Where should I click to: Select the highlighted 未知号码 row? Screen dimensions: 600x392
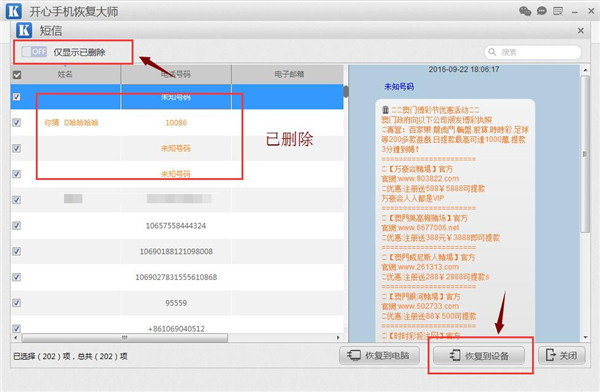[177, 97]
